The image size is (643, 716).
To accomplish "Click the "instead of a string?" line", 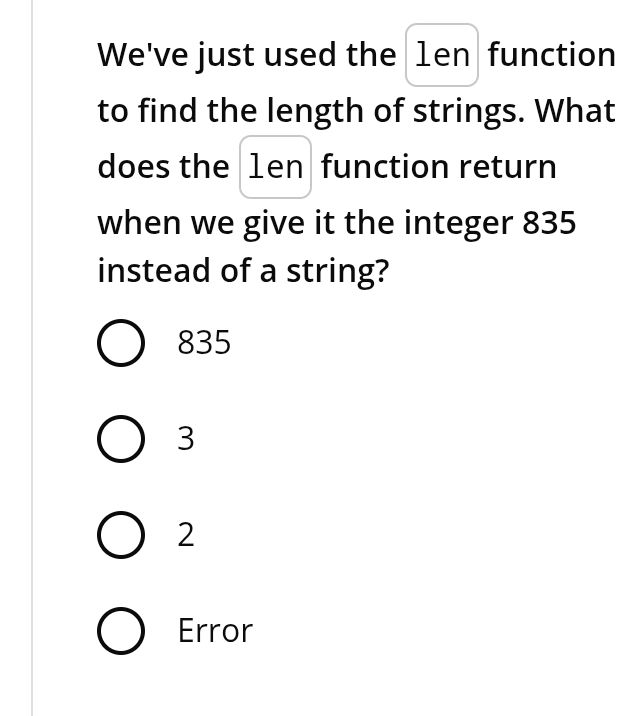I will click(x=242, y=271).
